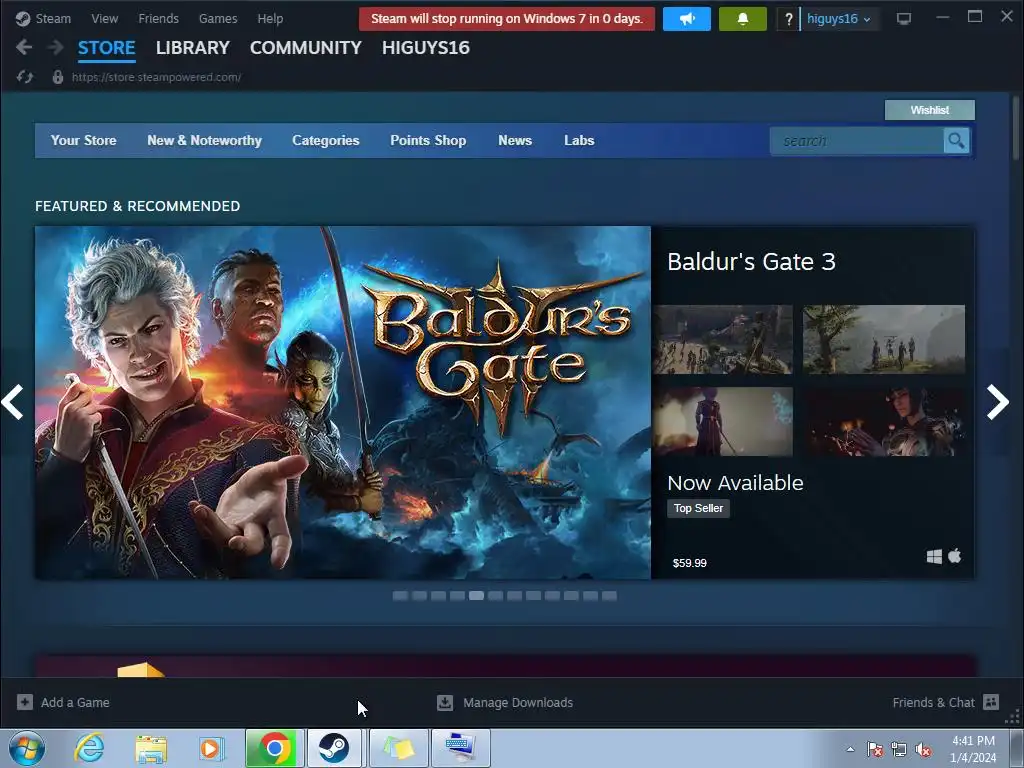
Task: View second Baldur's Gate 3 screenshot thumbnail
Action: pos(884,340)
